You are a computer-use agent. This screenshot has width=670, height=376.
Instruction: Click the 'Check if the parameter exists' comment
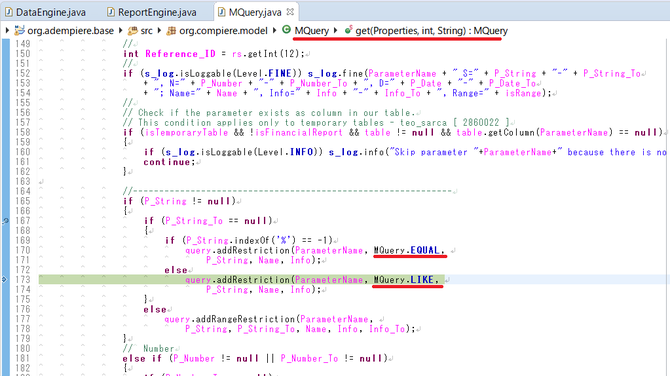(x=270, y=113)
